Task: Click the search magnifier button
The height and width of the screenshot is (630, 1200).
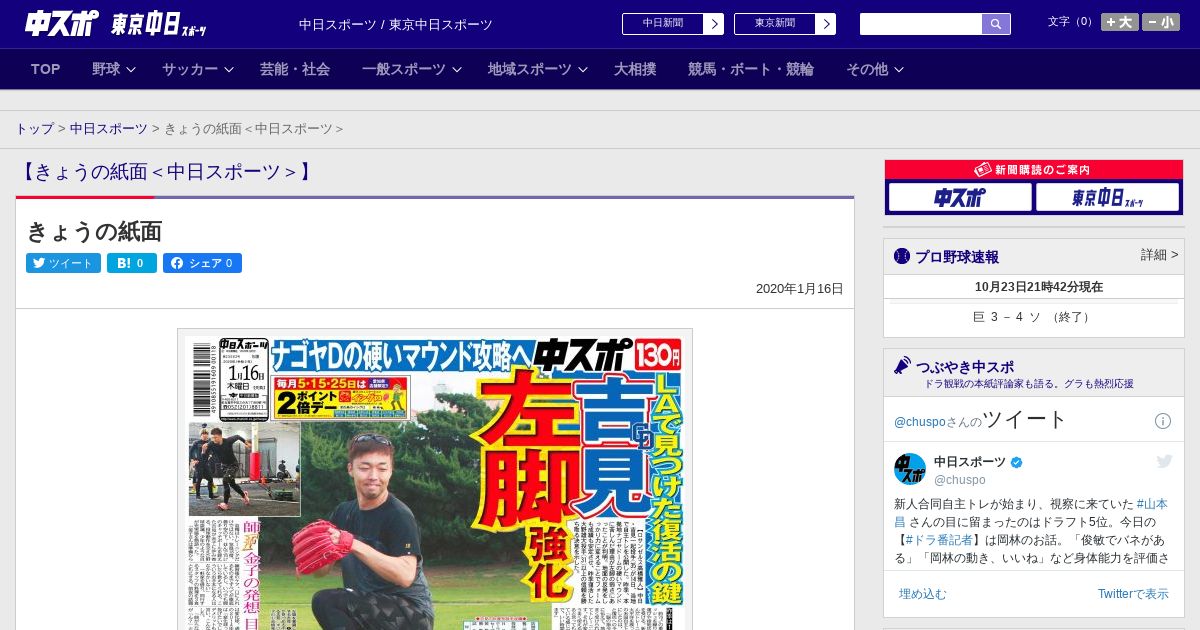Action: point(996,24)
